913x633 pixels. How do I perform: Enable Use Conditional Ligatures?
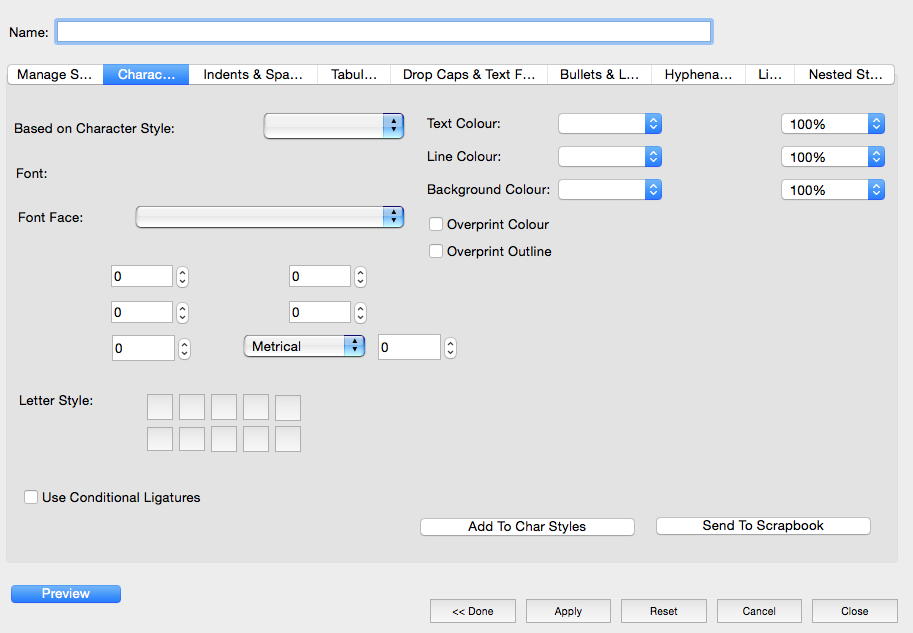[x=31, y=497]
